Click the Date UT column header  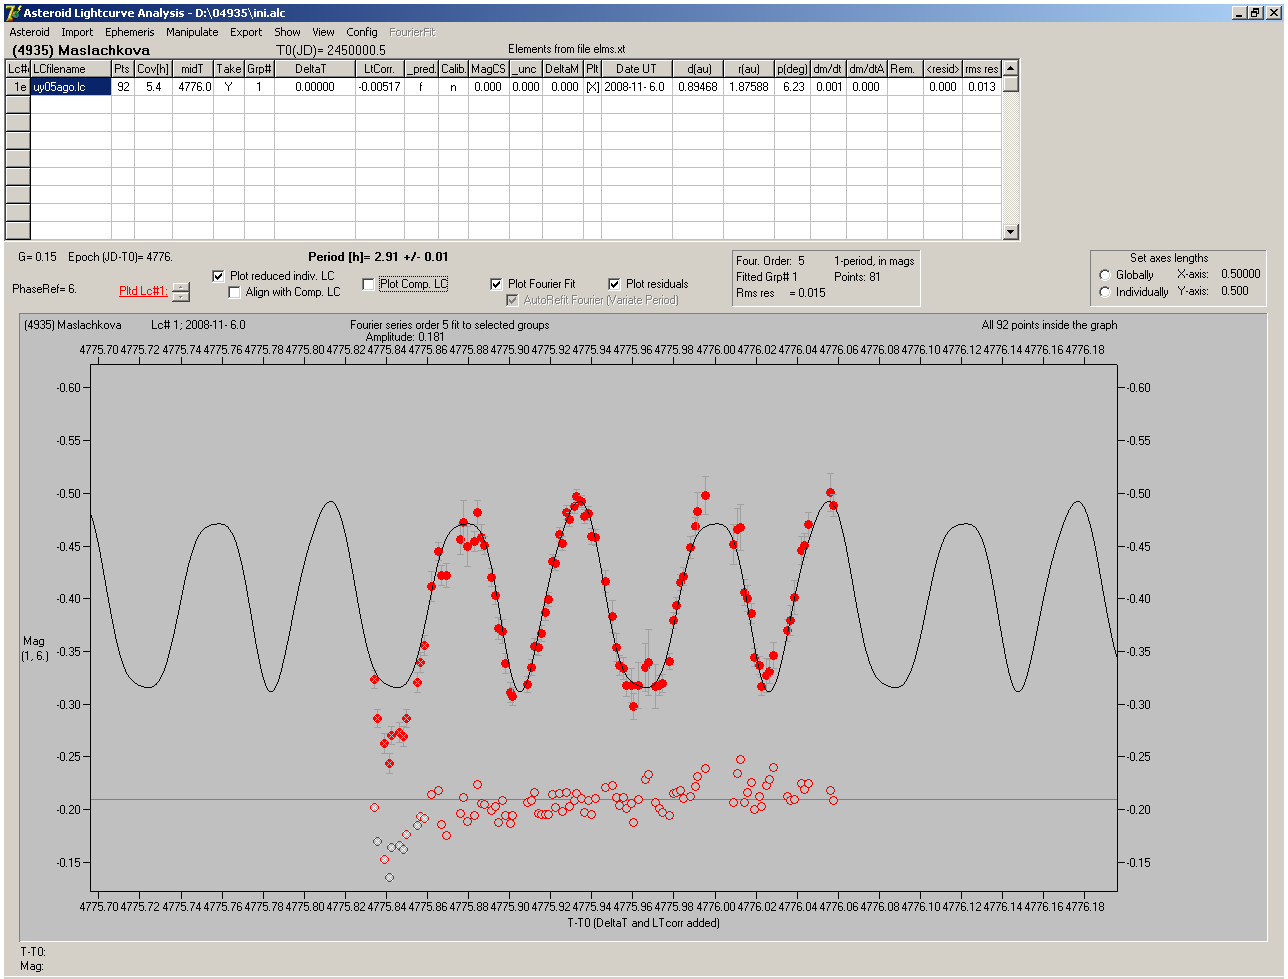(x=636, y=69)
